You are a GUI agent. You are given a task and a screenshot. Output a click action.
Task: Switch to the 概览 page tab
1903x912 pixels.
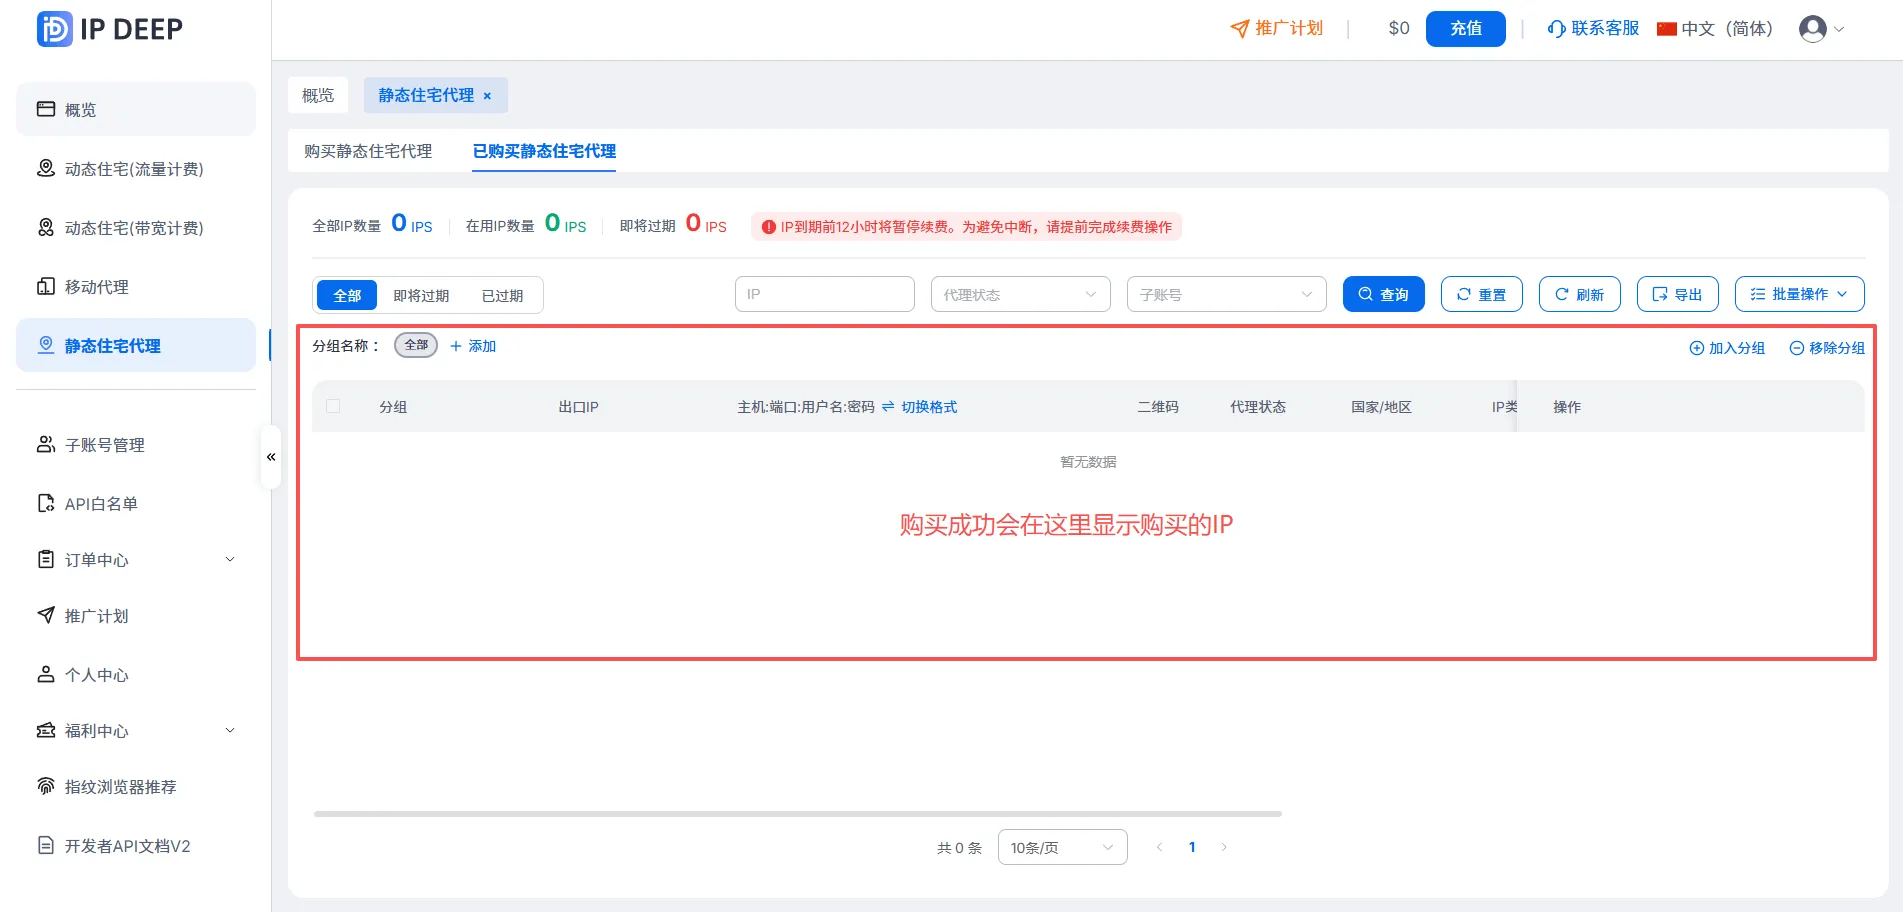click(x=318, y=95)
